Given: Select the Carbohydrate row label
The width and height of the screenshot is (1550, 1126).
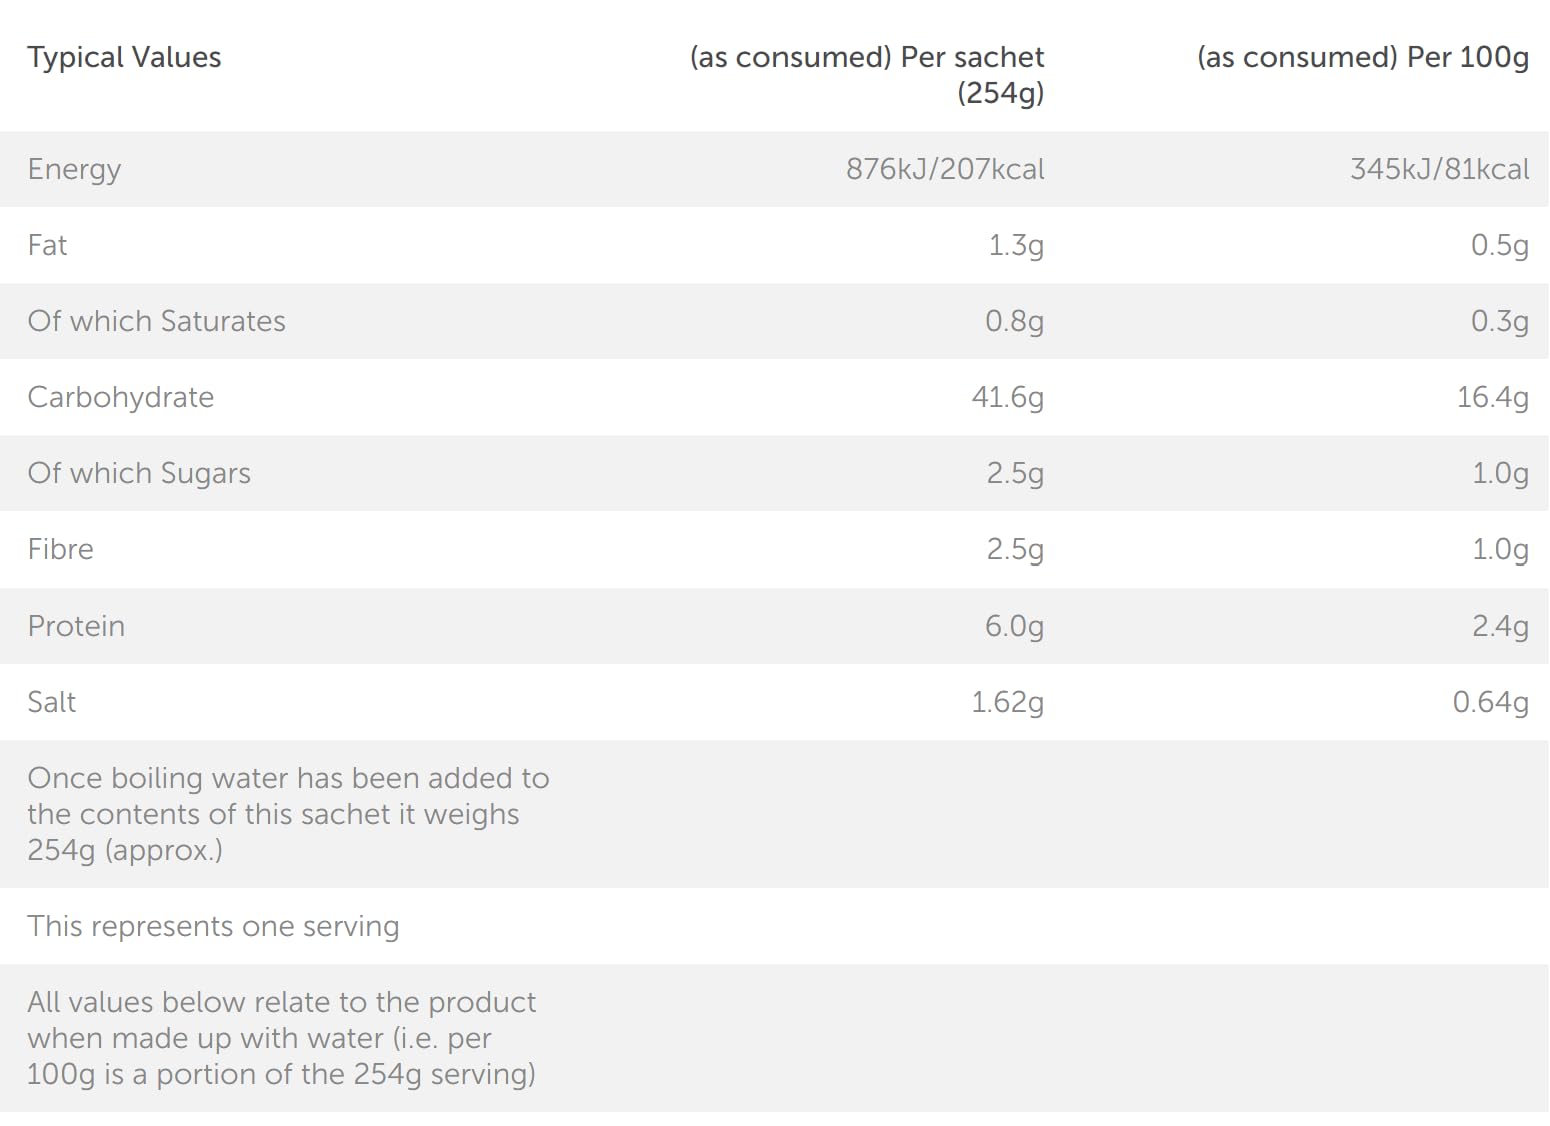Looking at the screenshot, I should (x=120, y=397).
